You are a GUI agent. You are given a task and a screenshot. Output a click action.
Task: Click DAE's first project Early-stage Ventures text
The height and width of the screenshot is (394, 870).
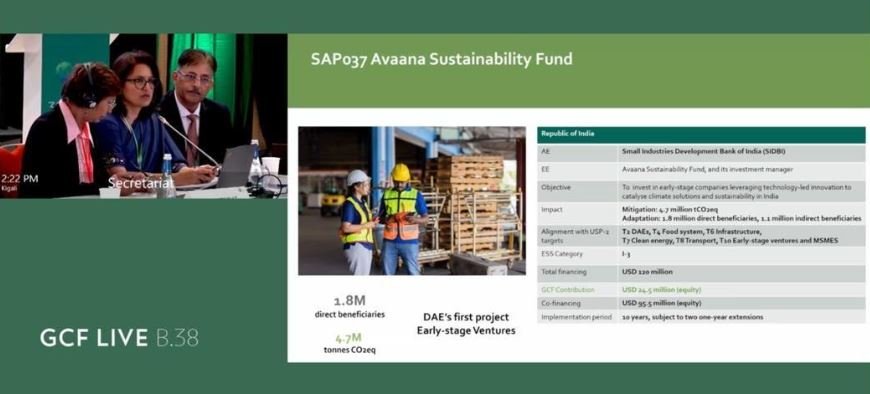466,324
